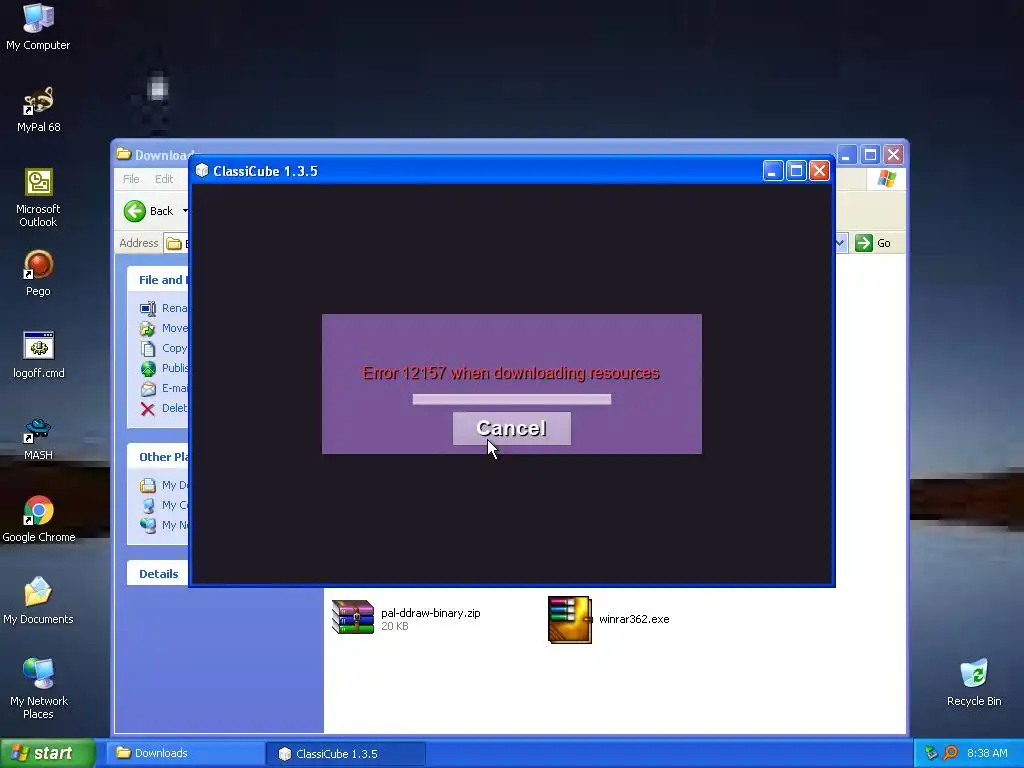Minimize the ClassiCube 1.3.5 window
1024x768 pixels.
click(773, 171)
